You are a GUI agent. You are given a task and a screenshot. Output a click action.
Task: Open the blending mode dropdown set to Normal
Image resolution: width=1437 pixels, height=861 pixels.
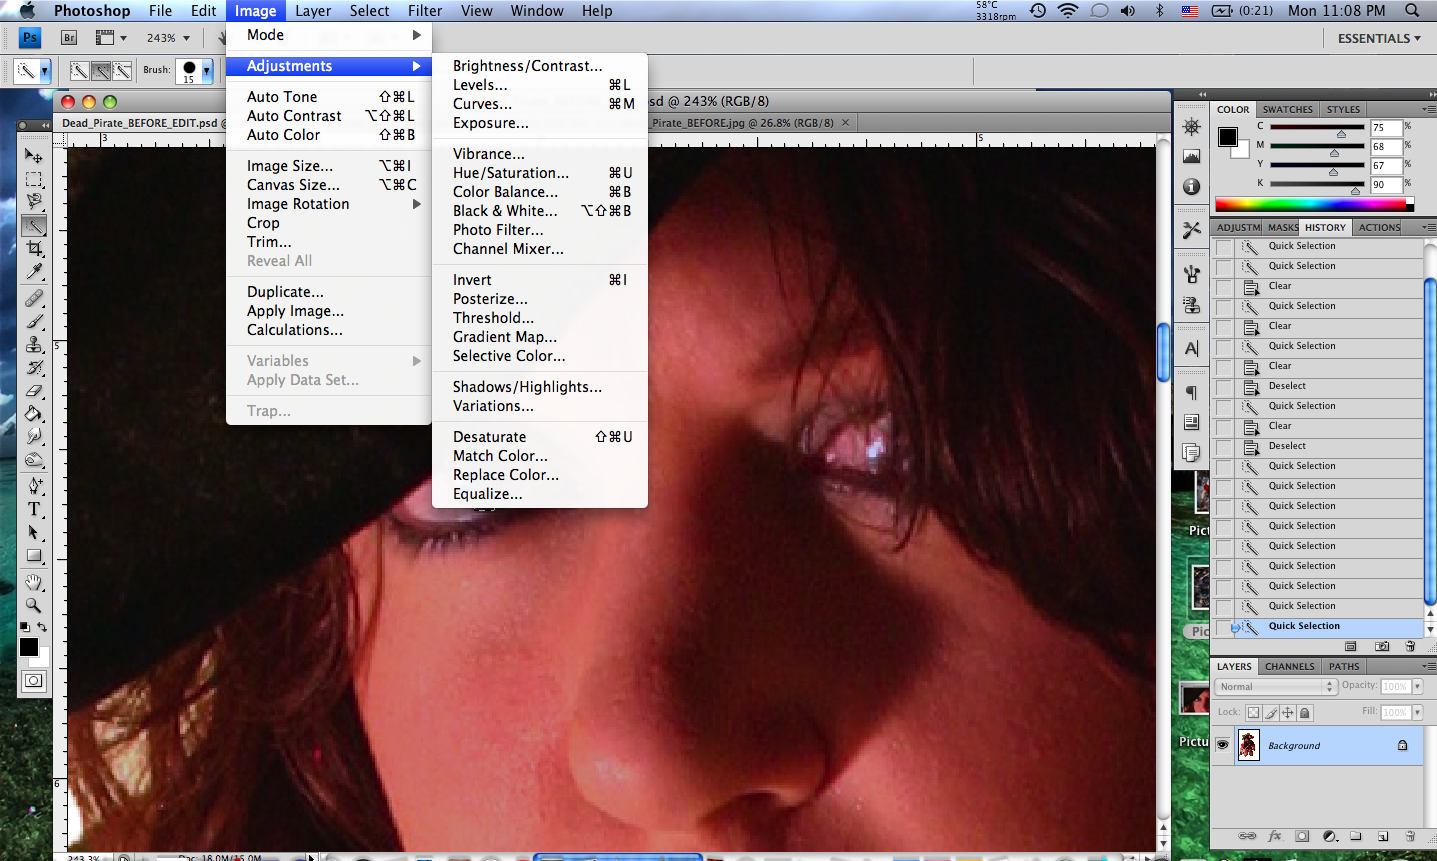click(1277, 686)
